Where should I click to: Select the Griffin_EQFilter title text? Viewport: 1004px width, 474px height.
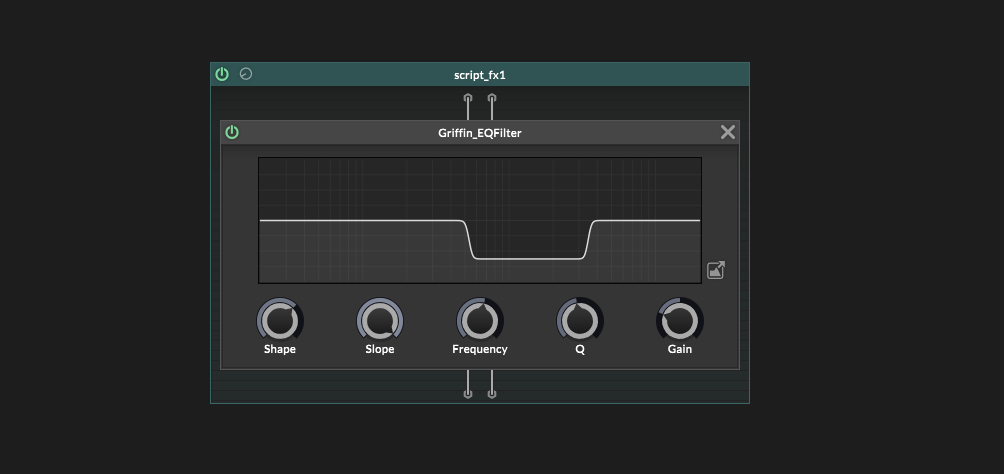point(480,133)
